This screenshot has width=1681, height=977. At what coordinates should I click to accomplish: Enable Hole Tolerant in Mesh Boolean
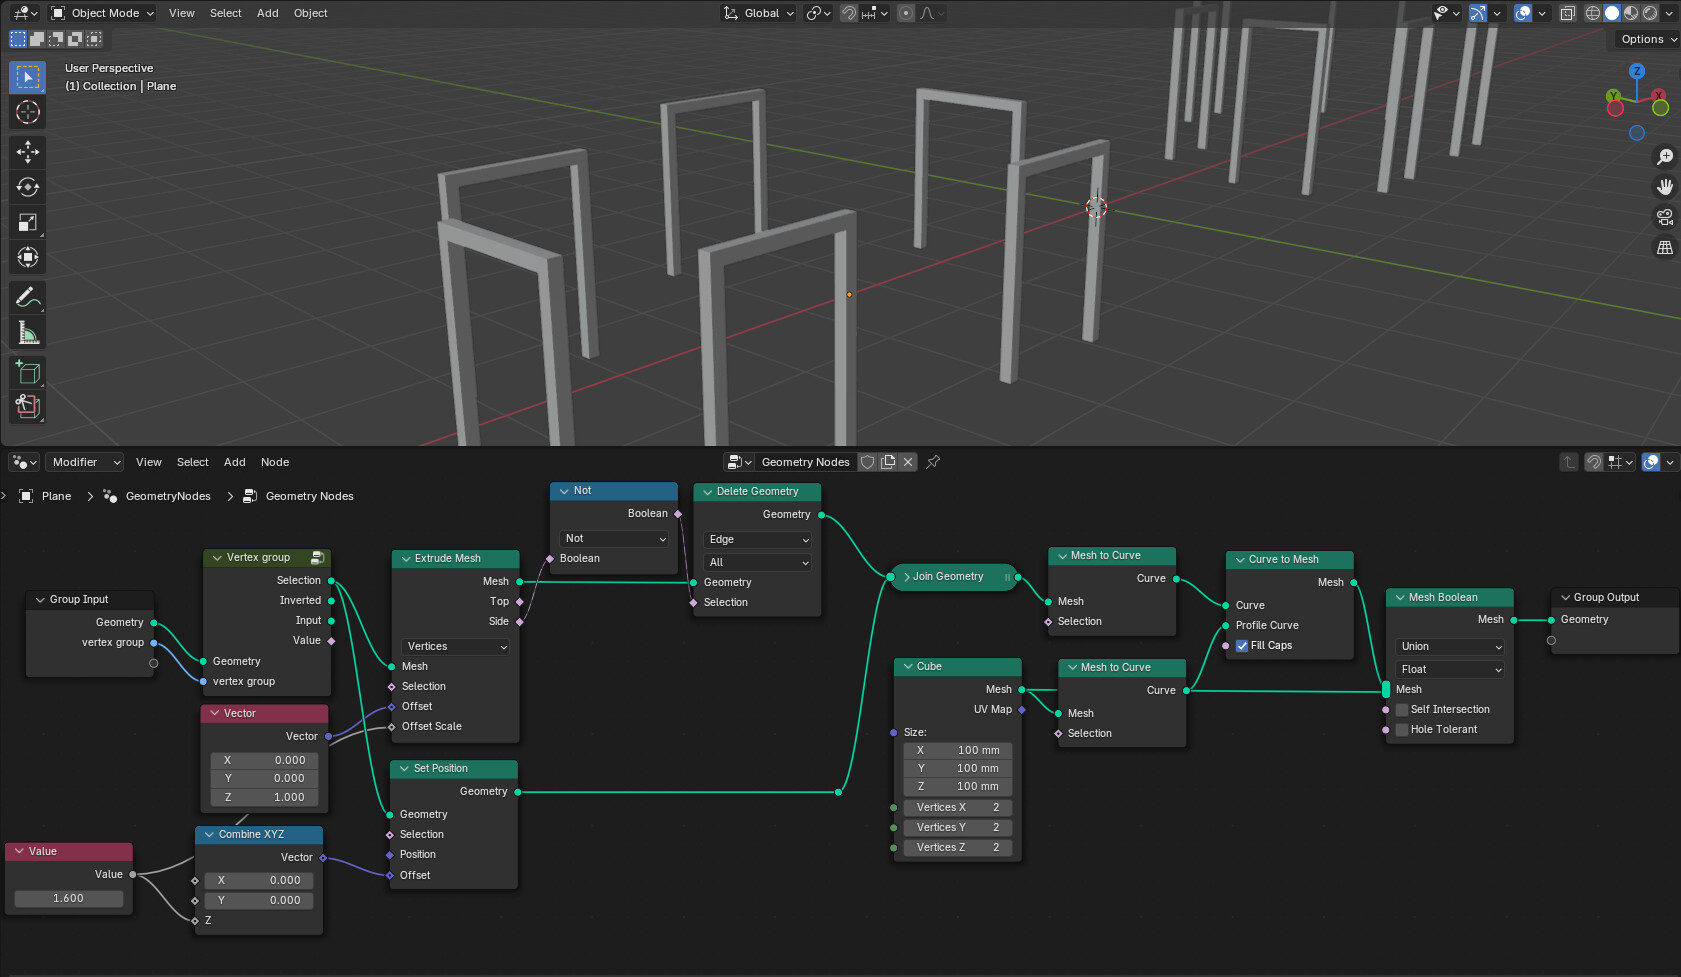tap(1402, 730)
